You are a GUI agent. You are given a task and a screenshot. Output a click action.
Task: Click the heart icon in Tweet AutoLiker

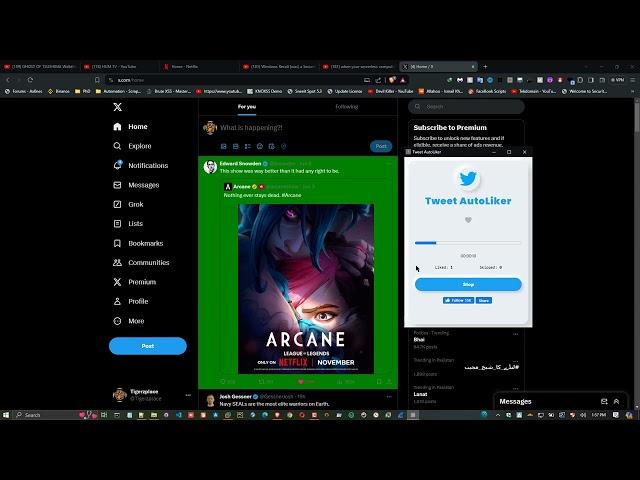[468, 220]
